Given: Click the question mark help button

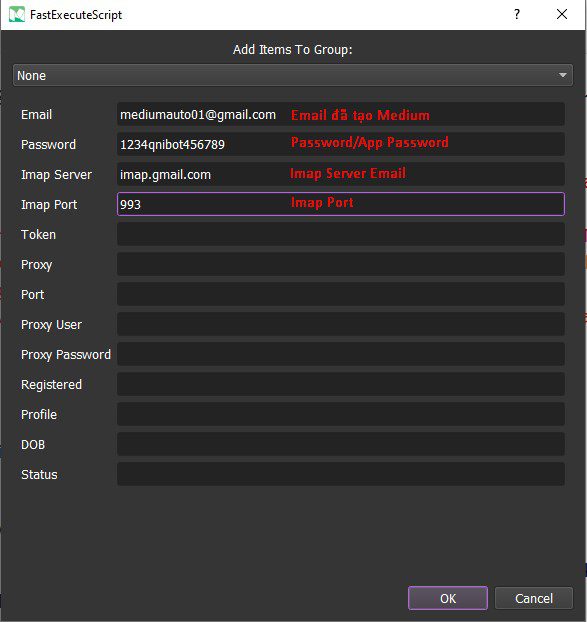Looking at the screenshot, I should 517,15.
